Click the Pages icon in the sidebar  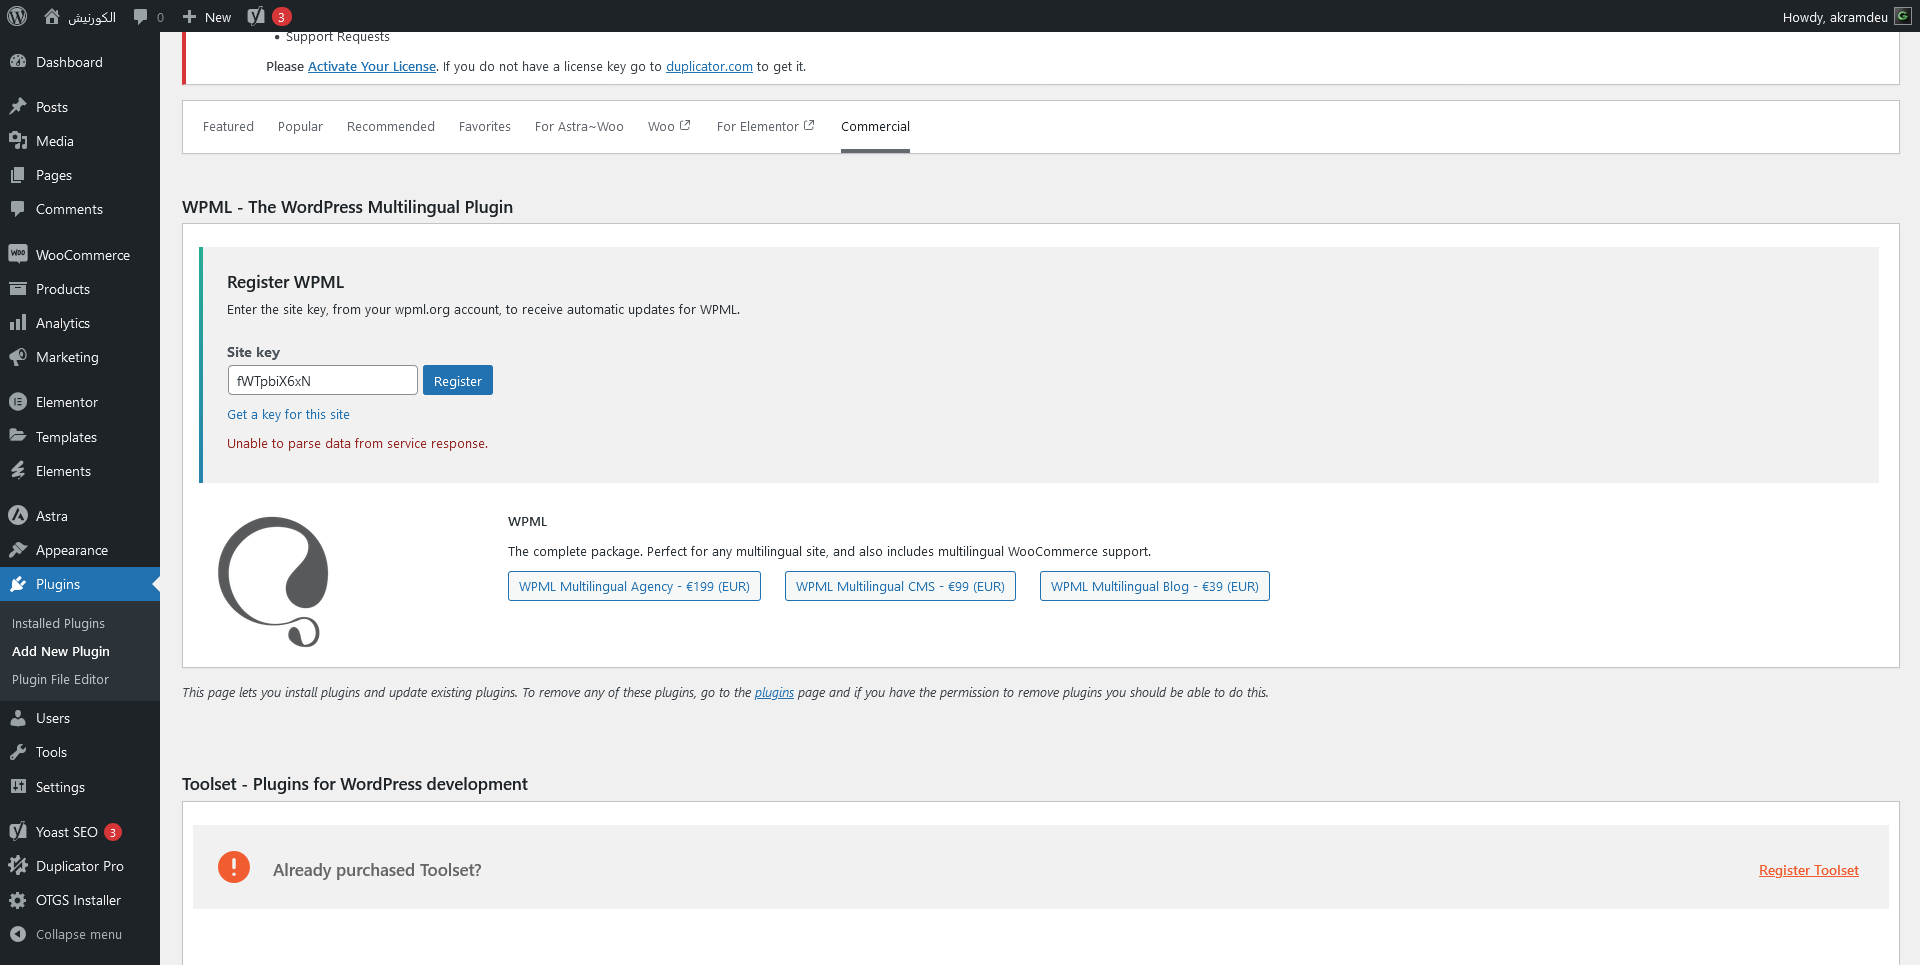pyautogui.click(x=18, y=174)
